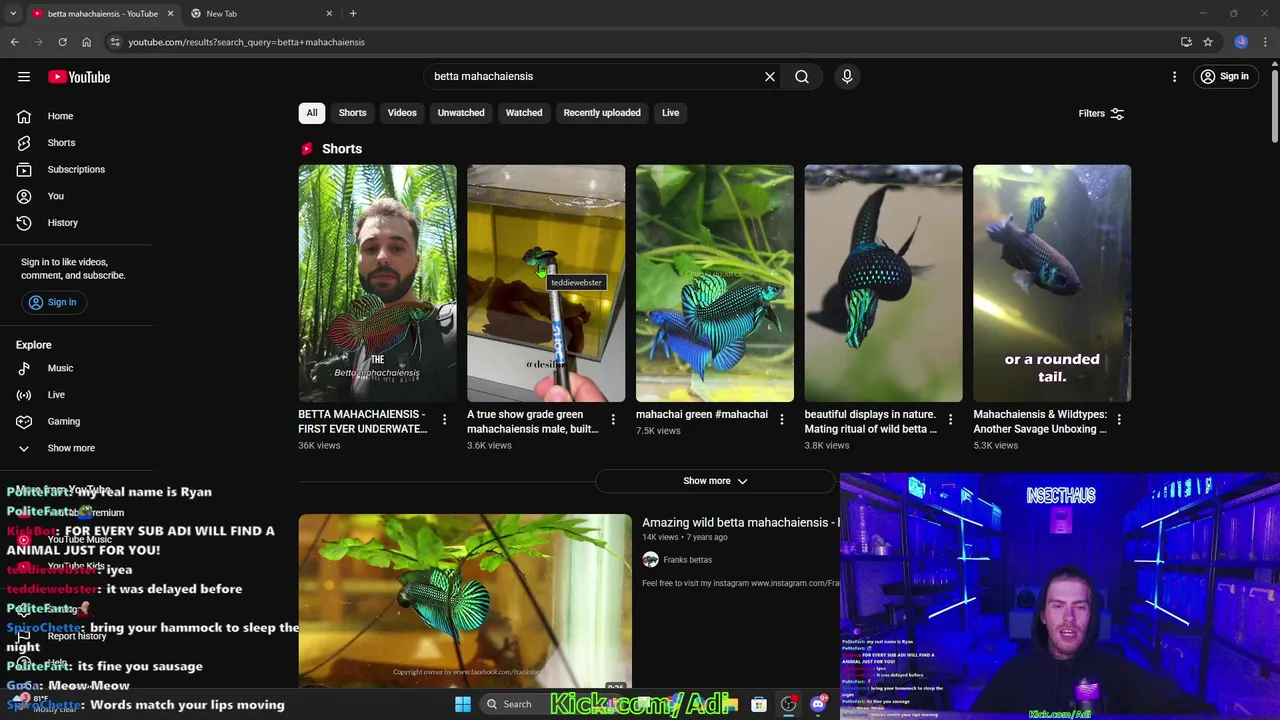Start voice search with the microphone

point(847,76)
